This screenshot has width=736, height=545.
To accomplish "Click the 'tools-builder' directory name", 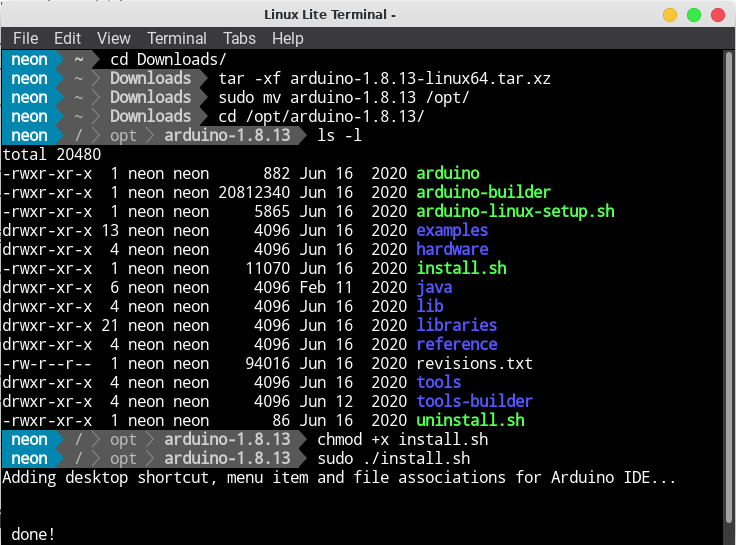I will [475, 401].
